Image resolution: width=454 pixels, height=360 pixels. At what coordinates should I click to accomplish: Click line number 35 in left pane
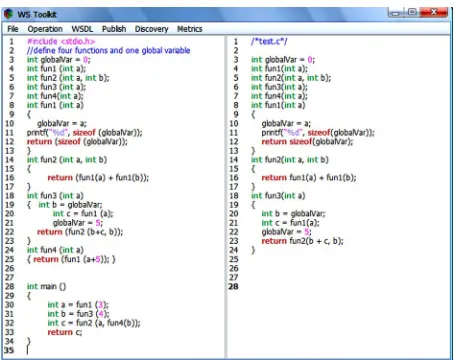[9, 350]
